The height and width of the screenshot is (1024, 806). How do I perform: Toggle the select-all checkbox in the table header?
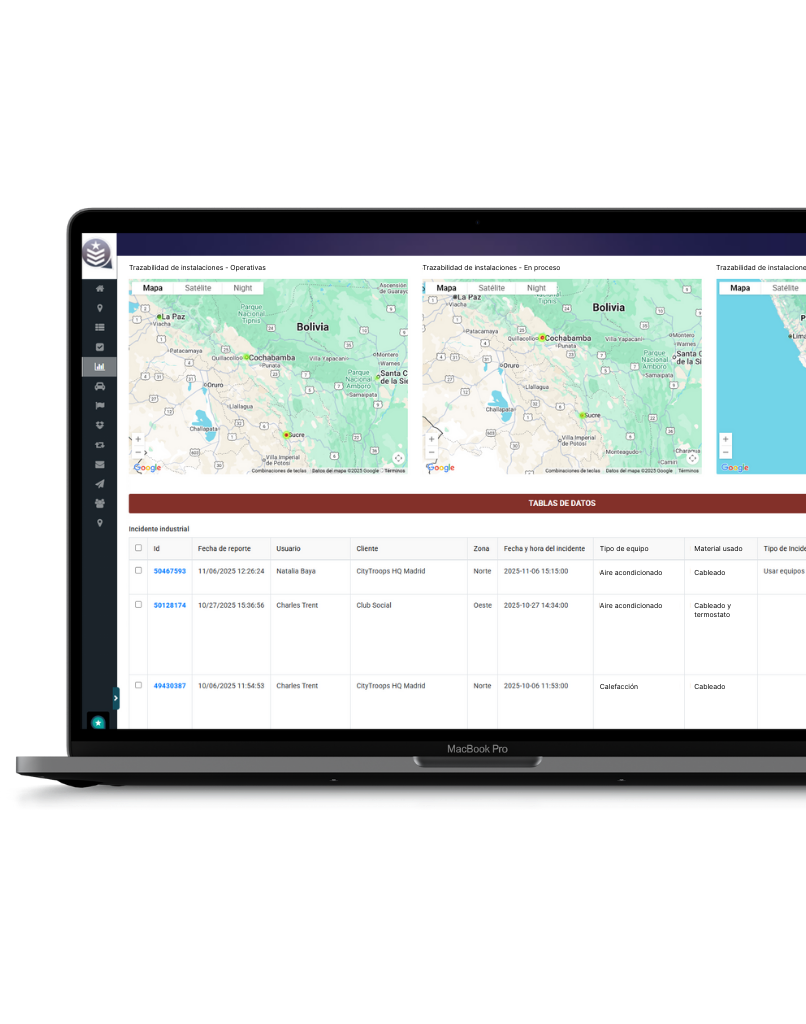click(138, 548)
